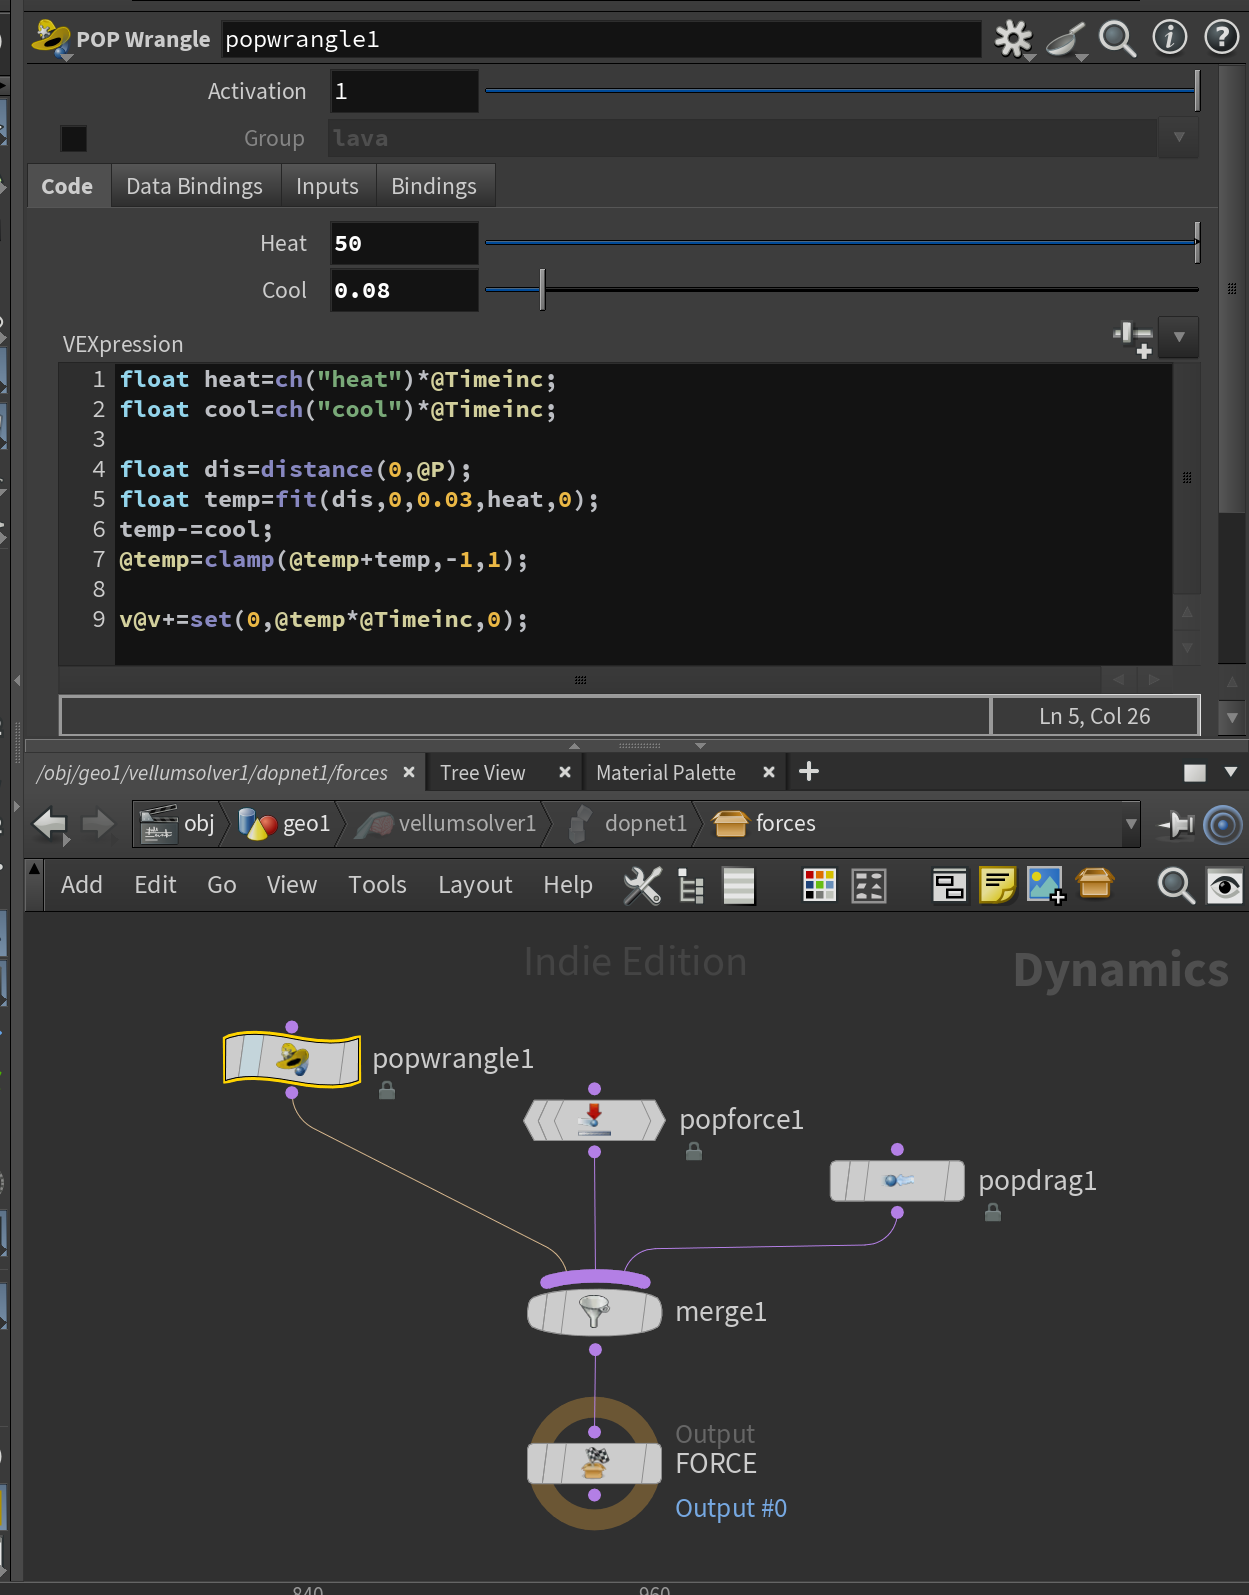1249x1595 pixels.
Task: Open the Data Bindings tab
Action: (x=194, y=186)
